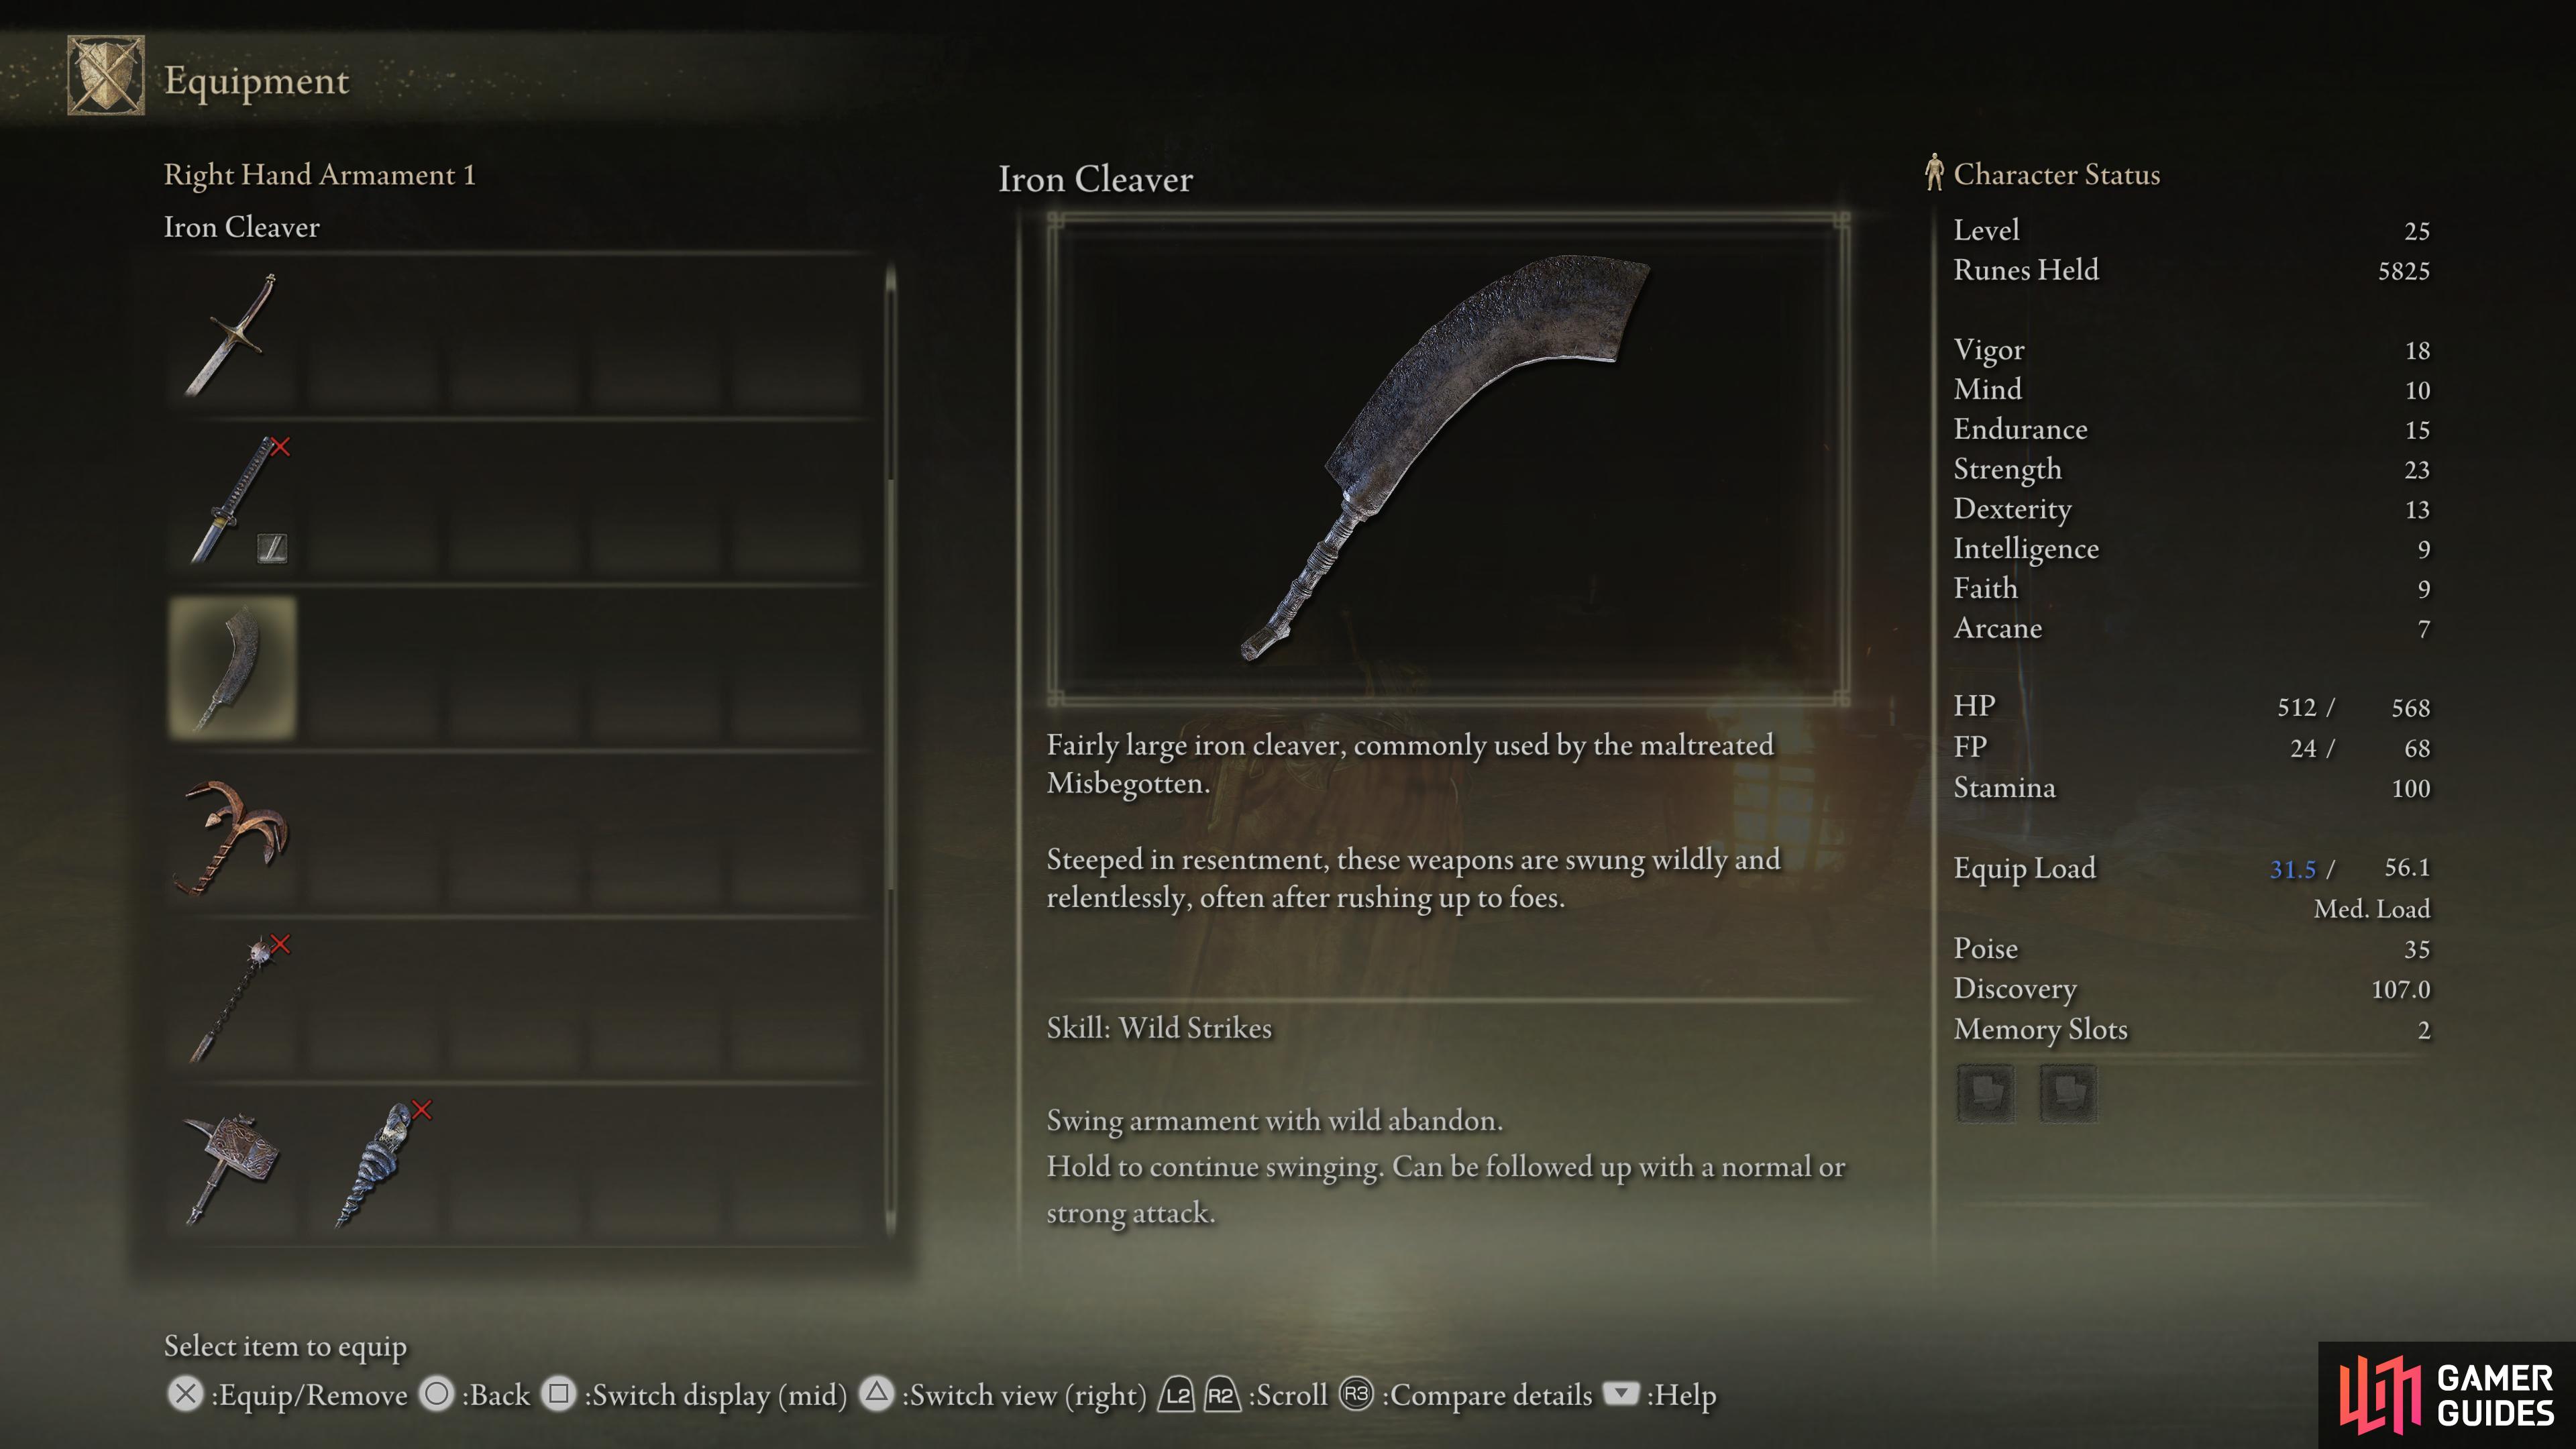Click the Character Status figure icon
Screen dimensions: 2576x1449
(x=1934, y=172)
